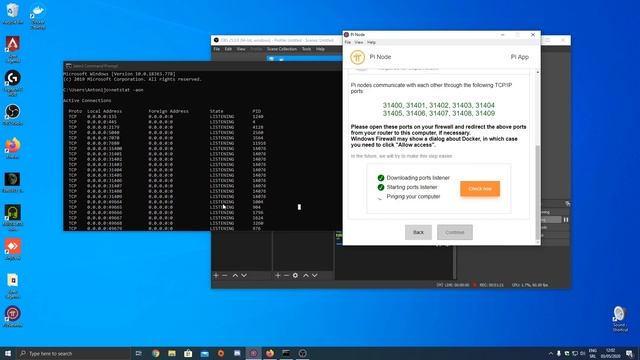Viewport: 640px width, 360px height.
Task: Click move scene down arrow in OBS
Action: pos(244,276)
